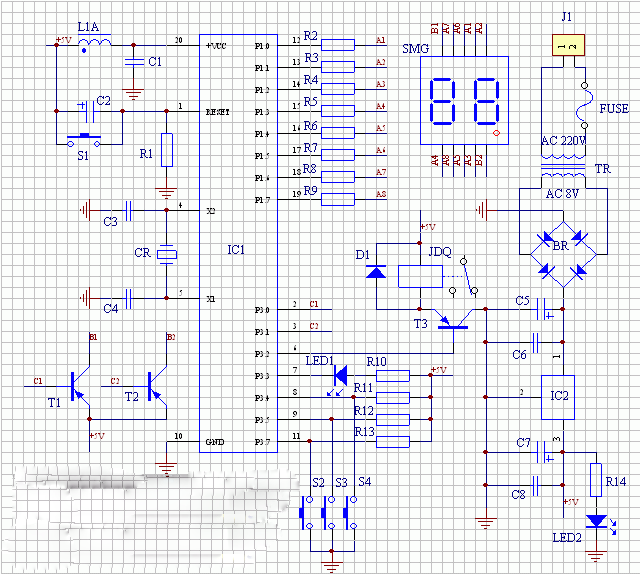640x574 pixels.
Task: Click the C6 capacitor symbol
Action: click(535, 343)
